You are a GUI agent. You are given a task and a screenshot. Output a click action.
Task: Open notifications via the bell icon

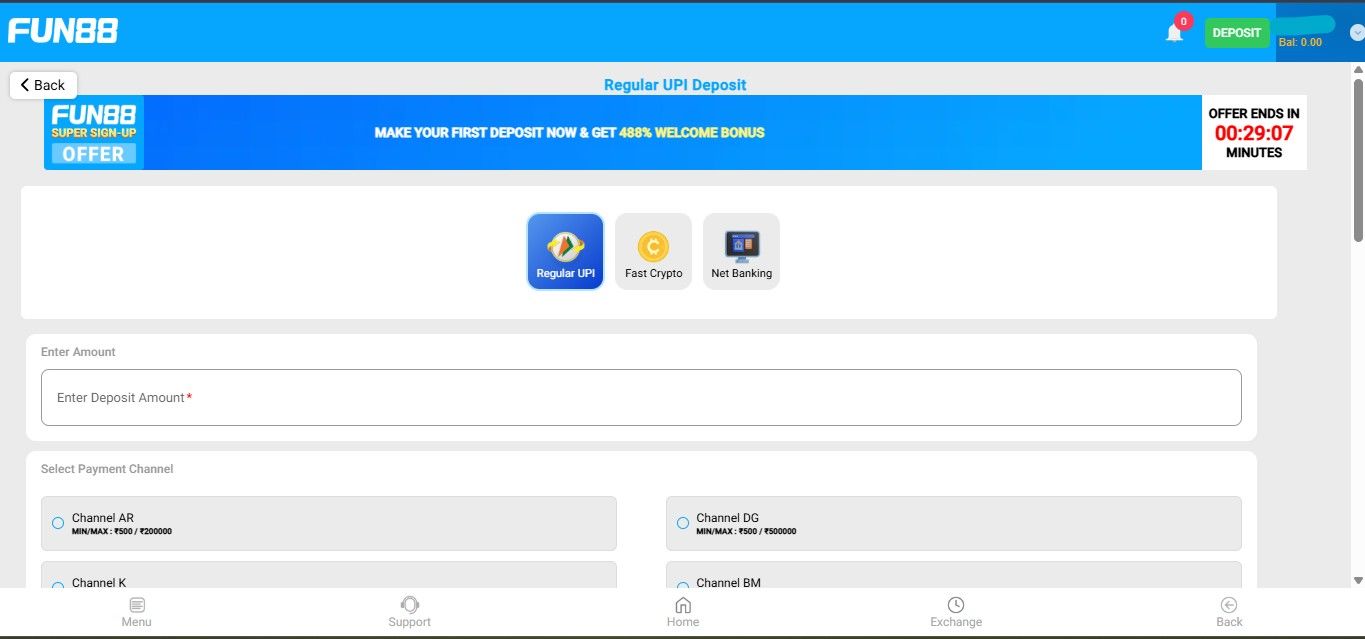[x=1173, y=32]
